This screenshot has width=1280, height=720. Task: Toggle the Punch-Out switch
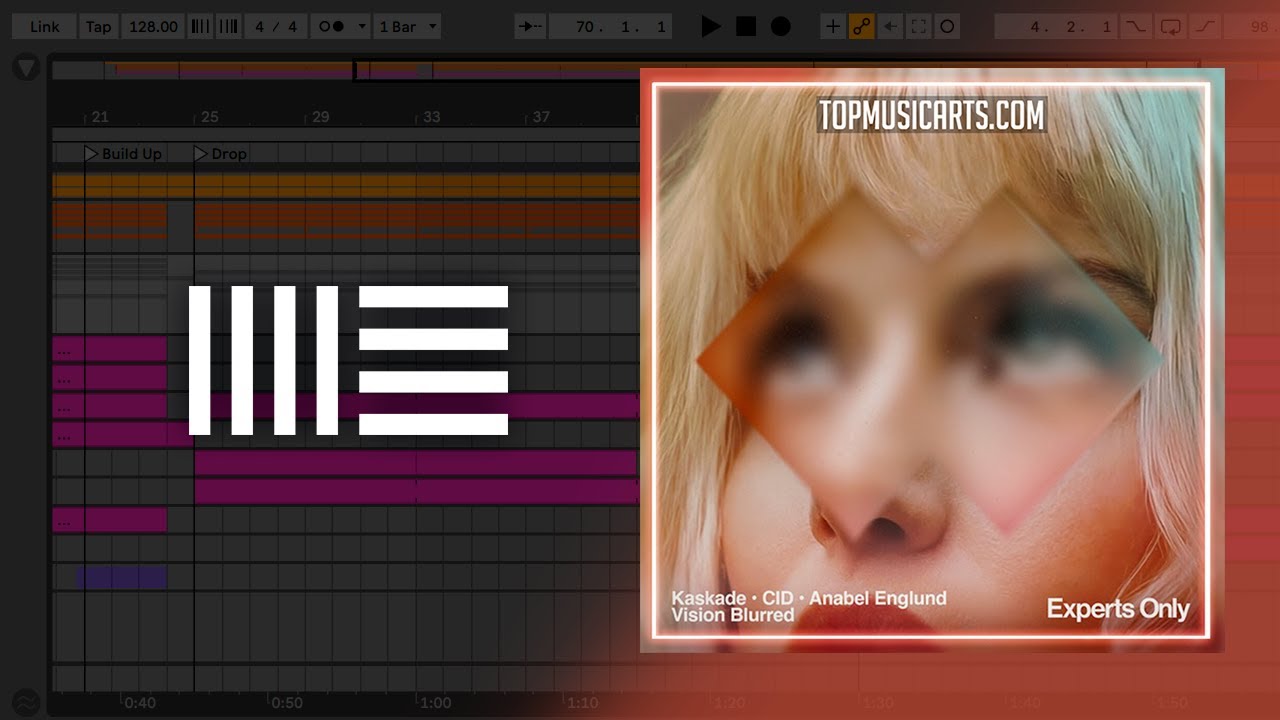pyautogui.click(x=1206, y=27)
